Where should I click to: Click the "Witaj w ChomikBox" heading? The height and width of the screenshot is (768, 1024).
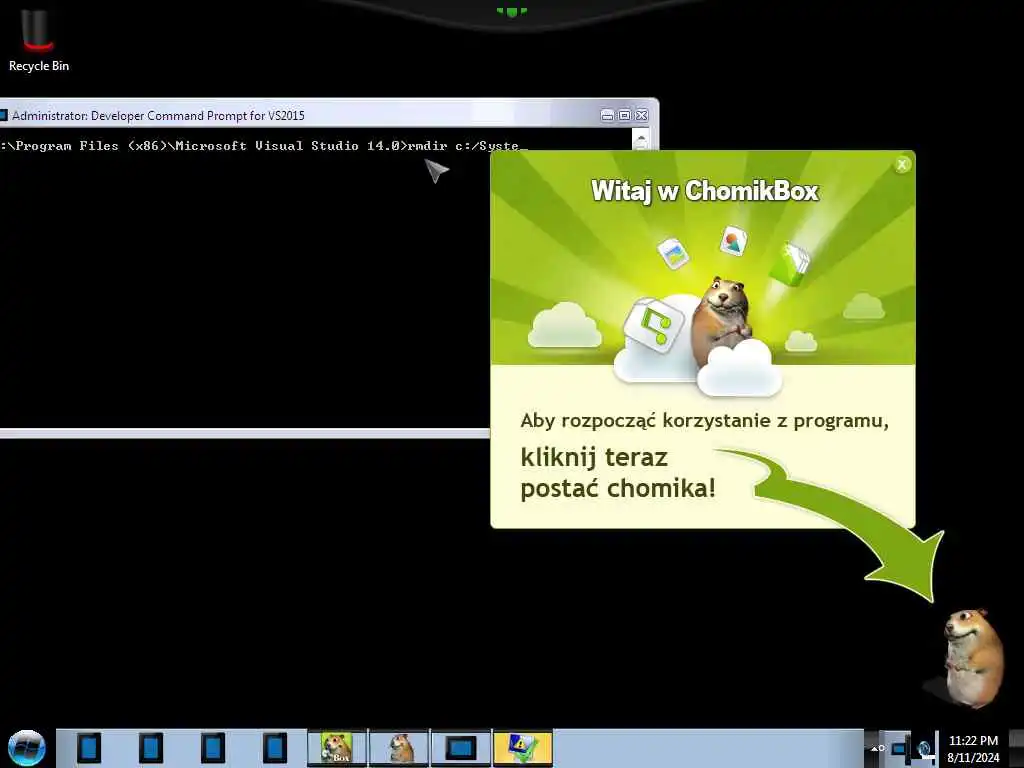click(705, 191)
